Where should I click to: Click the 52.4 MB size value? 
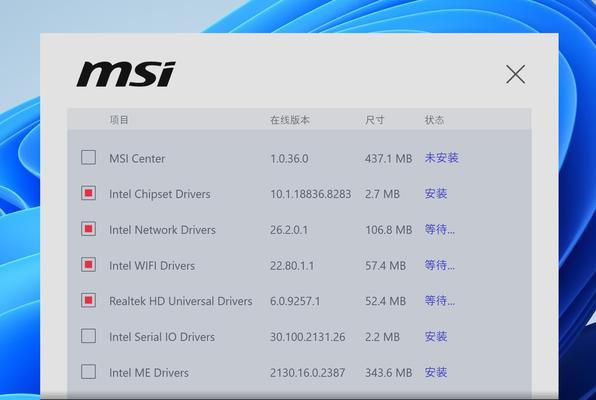click(x=385, y=302)
